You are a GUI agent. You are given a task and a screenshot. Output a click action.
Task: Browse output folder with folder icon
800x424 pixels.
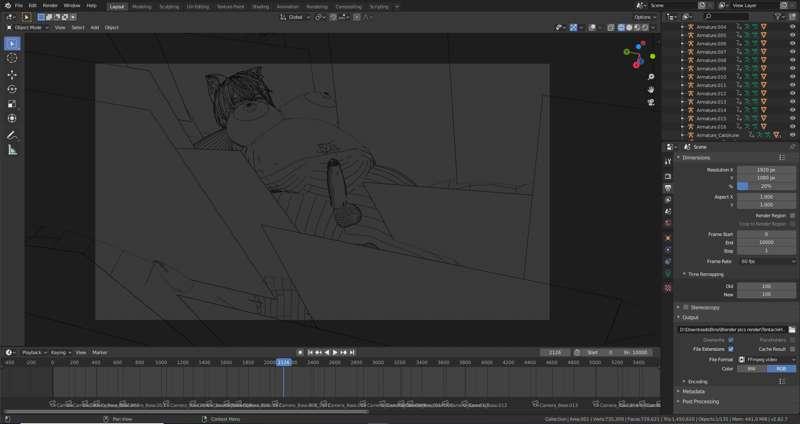coord(792,330)
